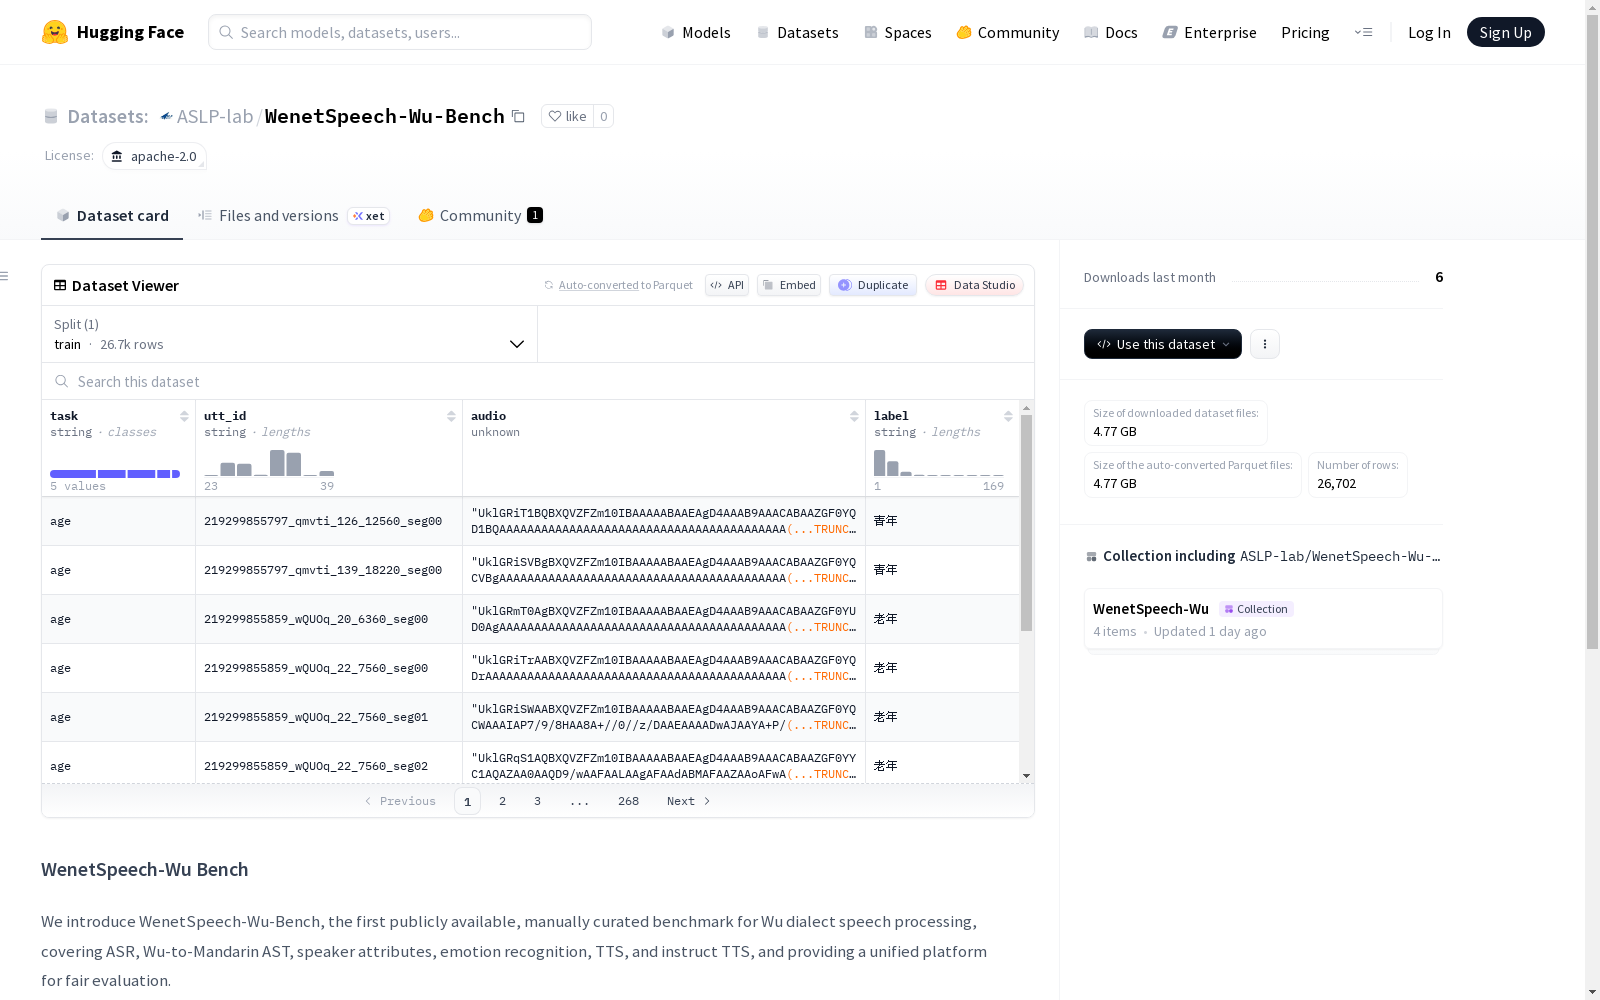
Task: Click the pagination ellipsis
Action: (579, 801)
